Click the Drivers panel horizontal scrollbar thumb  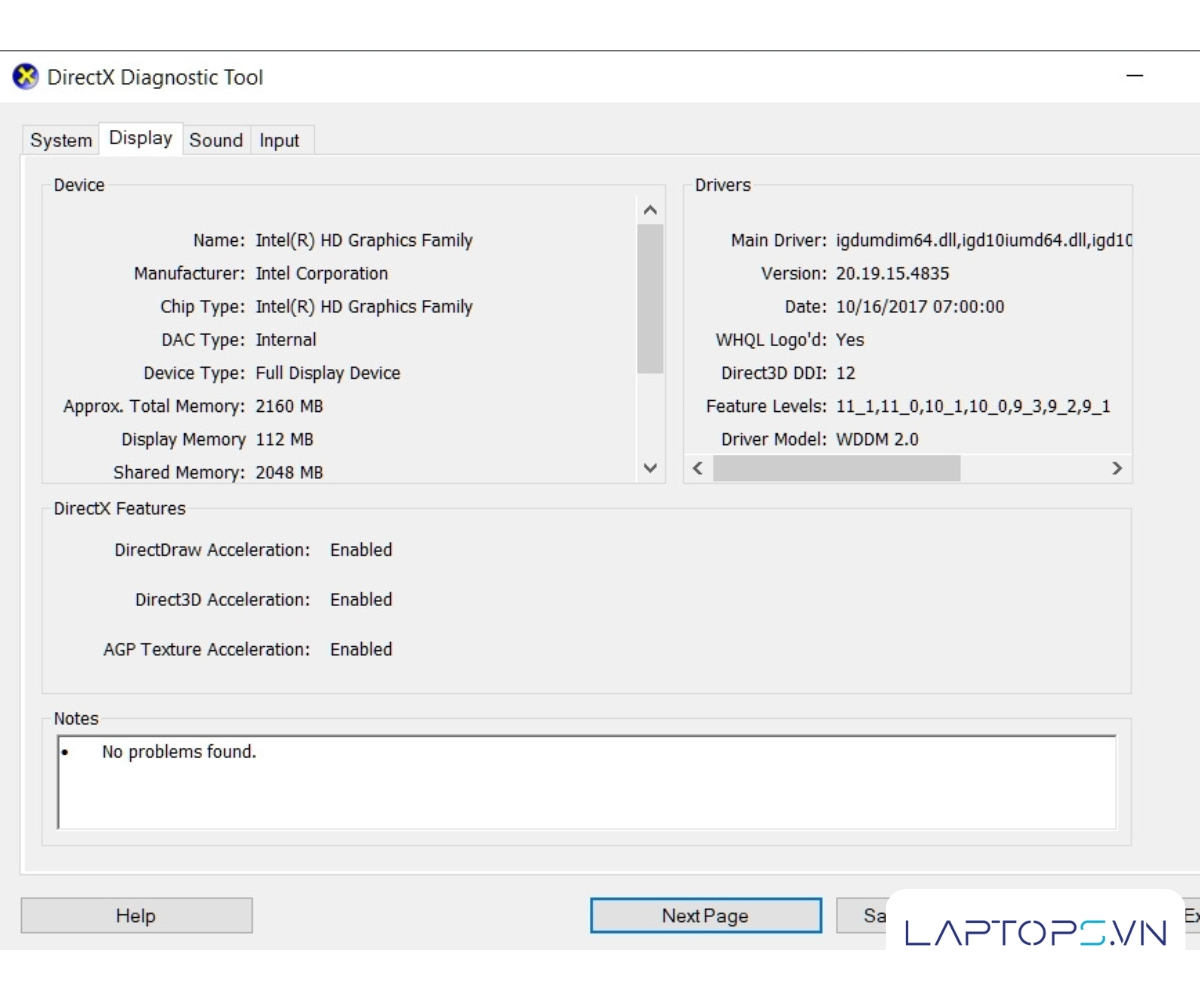point(836,468)
